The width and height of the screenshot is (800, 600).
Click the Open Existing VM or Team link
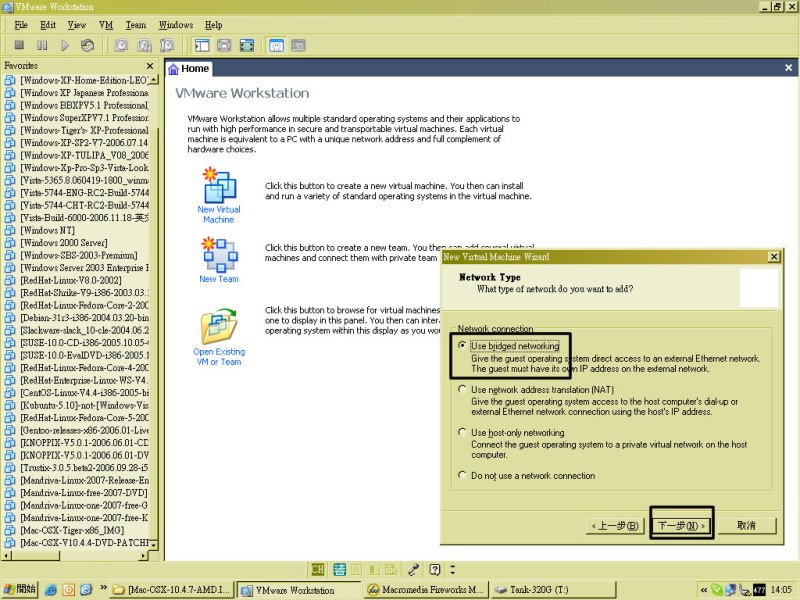pyautogui.click(x=219, y=357)
